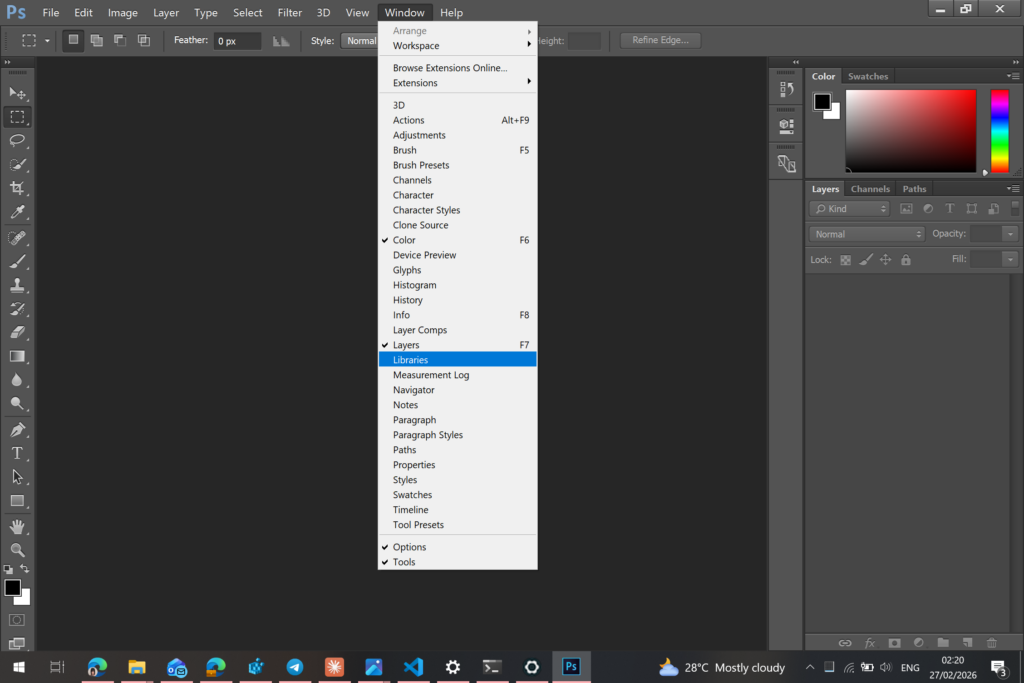Viewport: 1024px width, 683px height.
Task: Select the Crop tool
Action: click(x=17, y=188)
